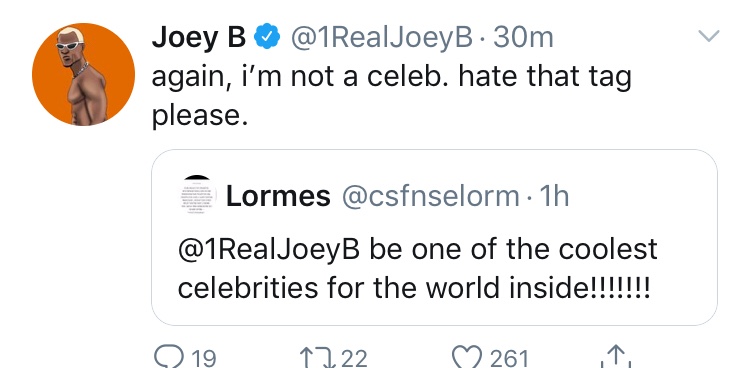Viewport: 750px width, 368px height.
Task: Click the @1RealJoeyB mention in quoted tweet
Action: 268,251
